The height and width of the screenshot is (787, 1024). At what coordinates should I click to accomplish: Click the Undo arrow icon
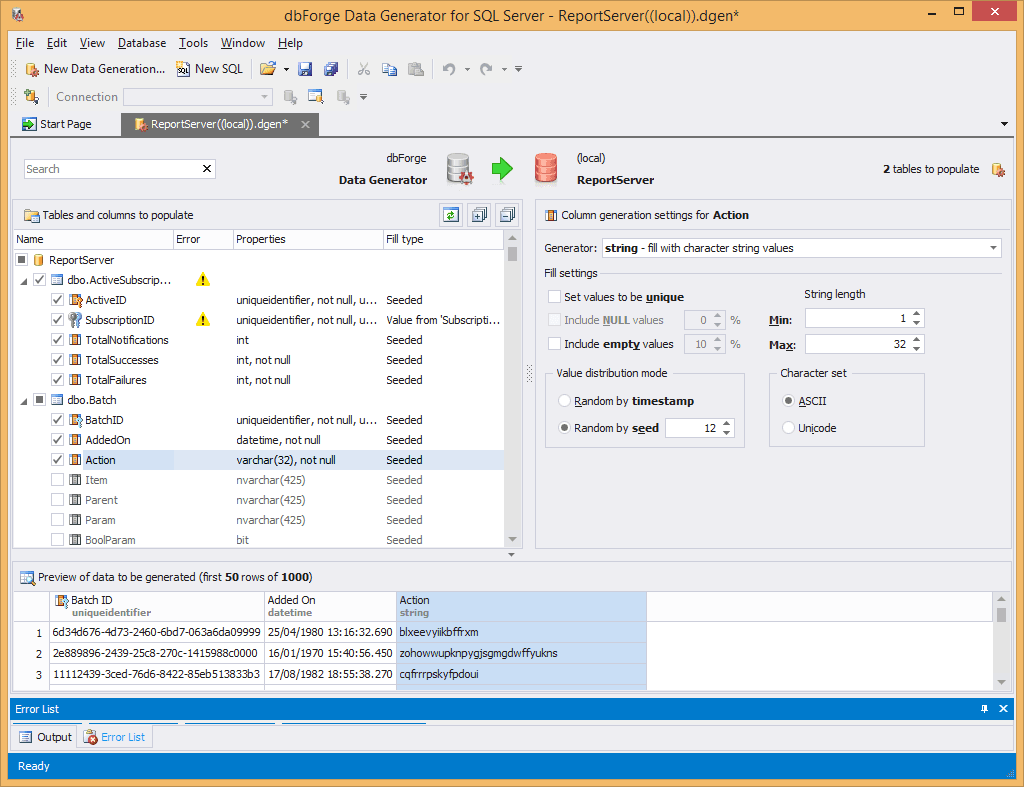449,69
